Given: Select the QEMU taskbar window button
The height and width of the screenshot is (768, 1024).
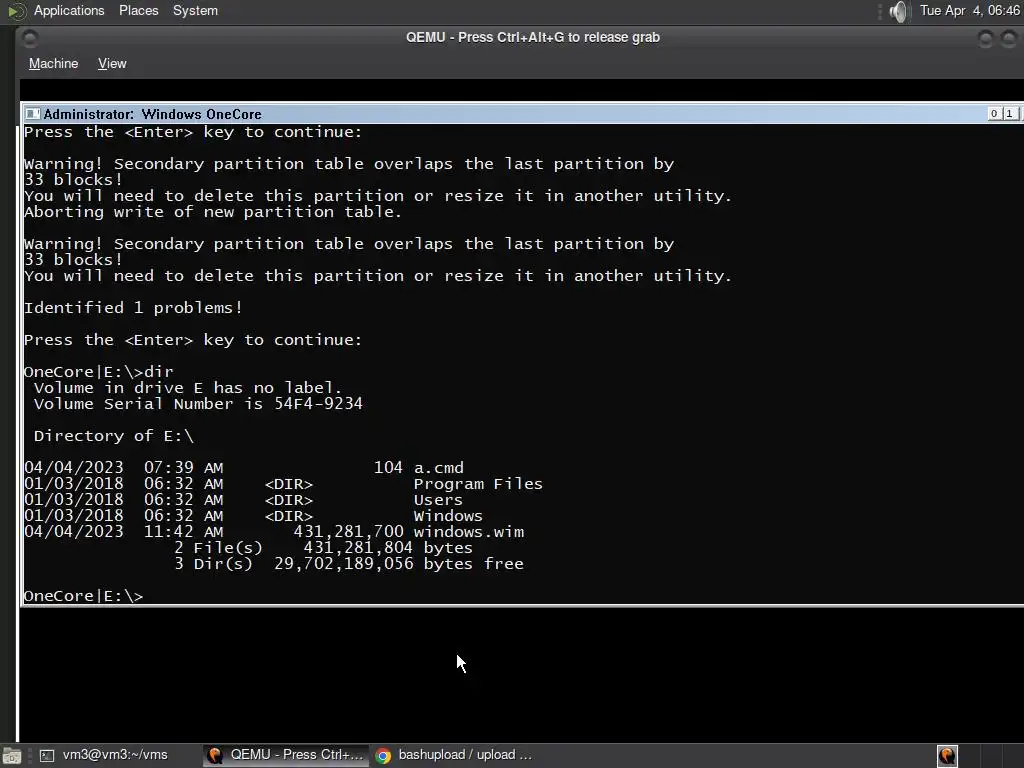Looking at the screenshot, I should click(x=285, y=755).
